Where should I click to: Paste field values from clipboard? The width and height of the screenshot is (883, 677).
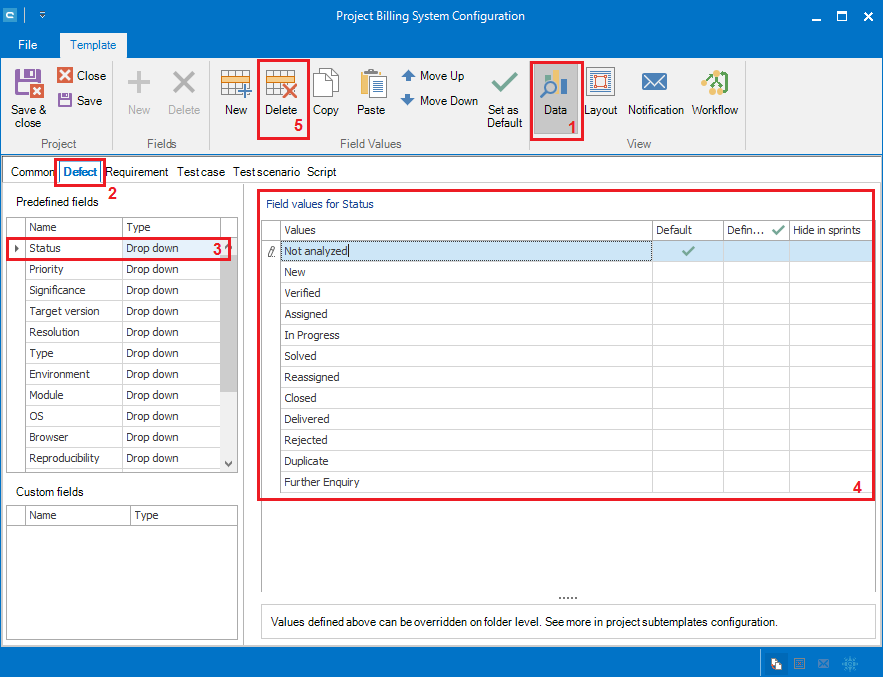pyautogui.click(x=371, y=86)
